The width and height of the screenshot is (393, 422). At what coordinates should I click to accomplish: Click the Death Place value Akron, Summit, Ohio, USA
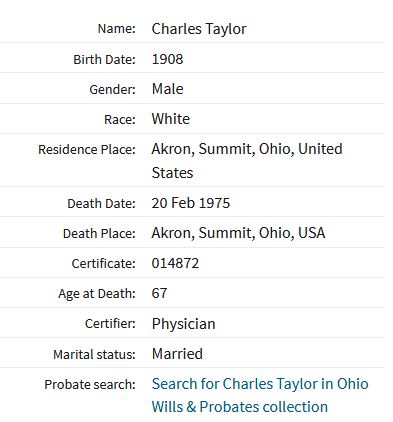pos(238,233)
